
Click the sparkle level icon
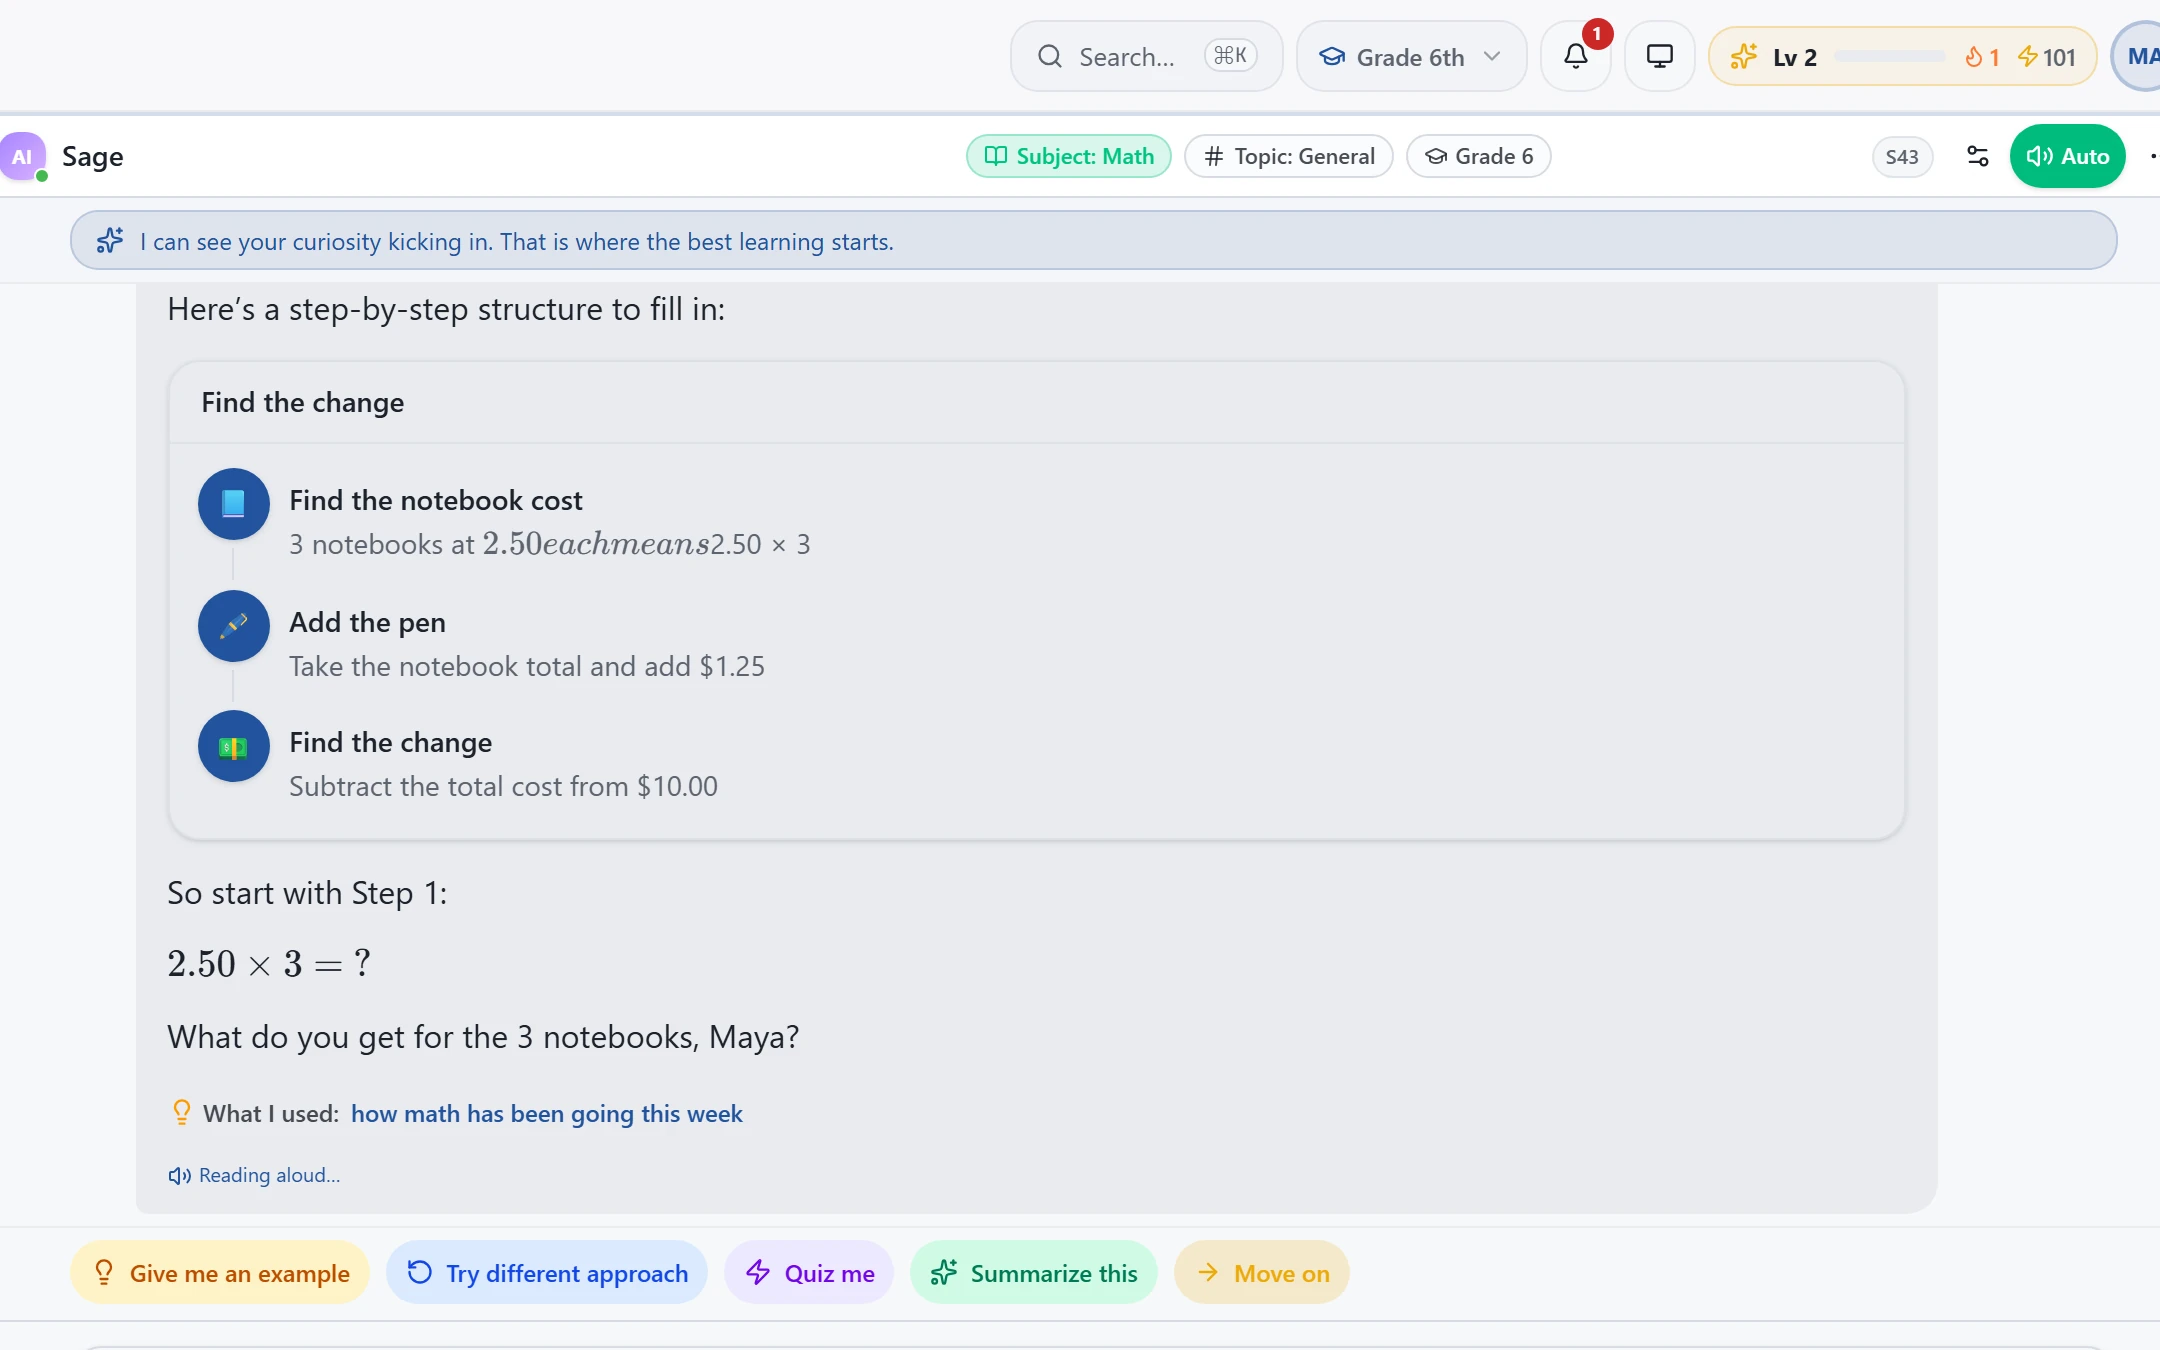(x=1743, y=57)
